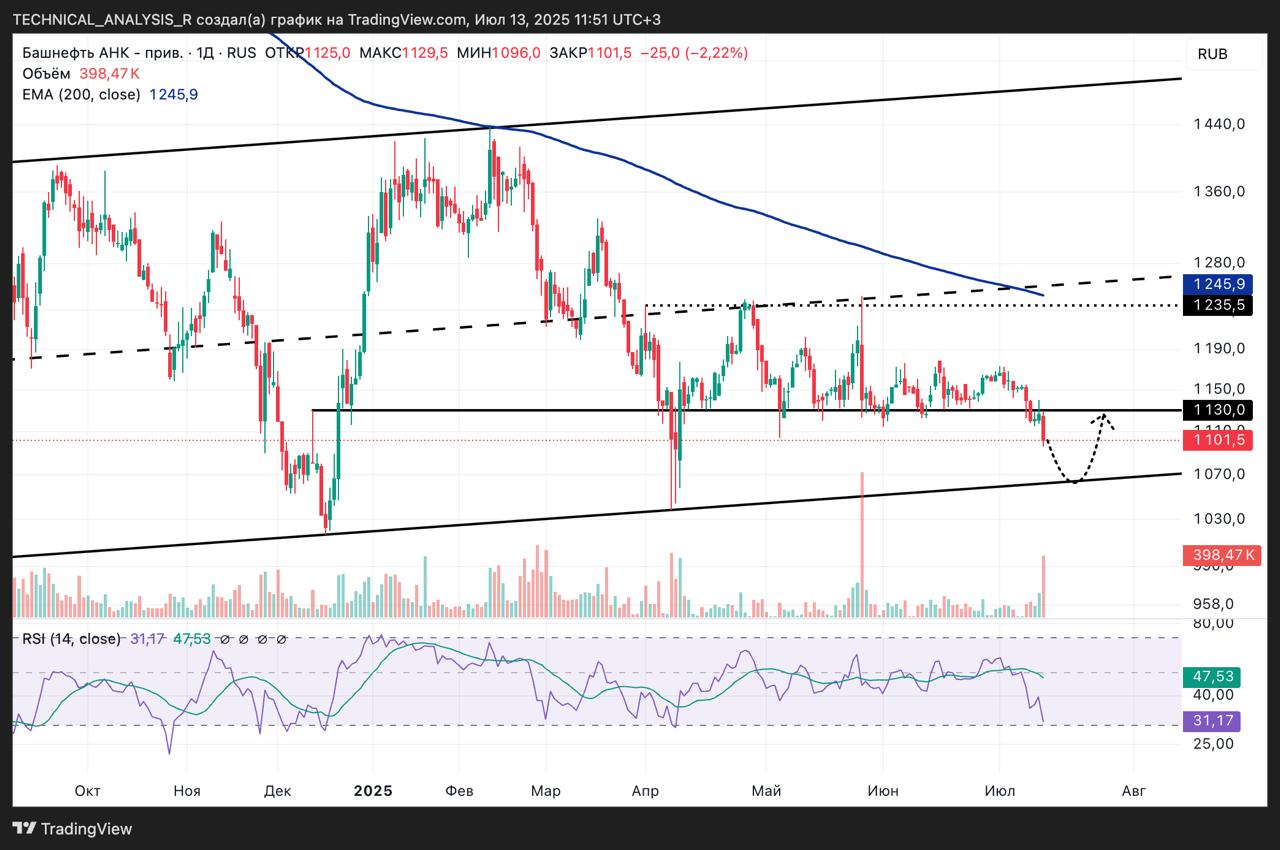Click the black 1130,0 level price tag
Image resolution: width=1280 pixels, height=850 pixels.
point(1216,410)
